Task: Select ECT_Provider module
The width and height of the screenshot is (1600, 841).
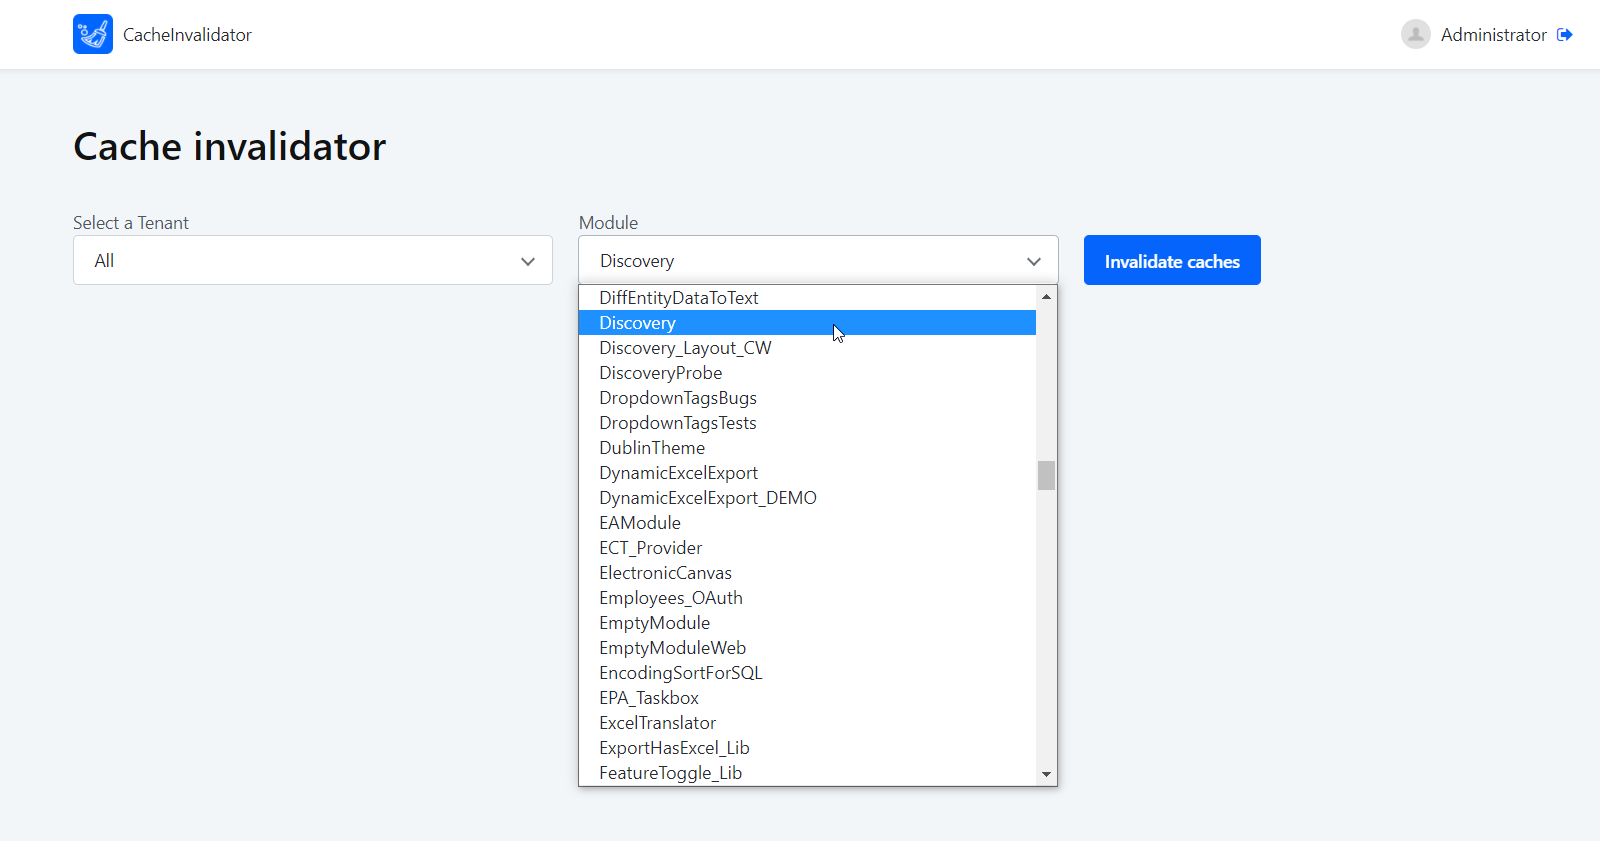Action: (x=807, y=548)
